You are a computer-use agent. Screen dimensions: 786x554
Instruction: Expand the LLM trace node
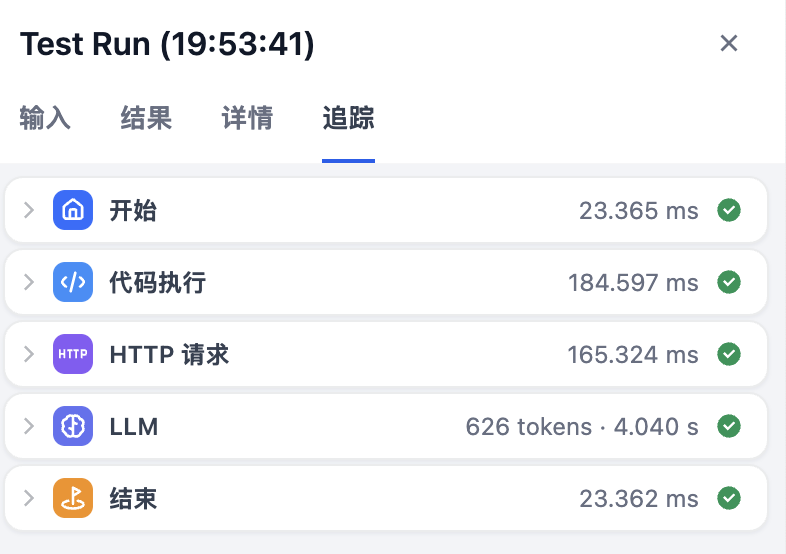pos(29,426)
